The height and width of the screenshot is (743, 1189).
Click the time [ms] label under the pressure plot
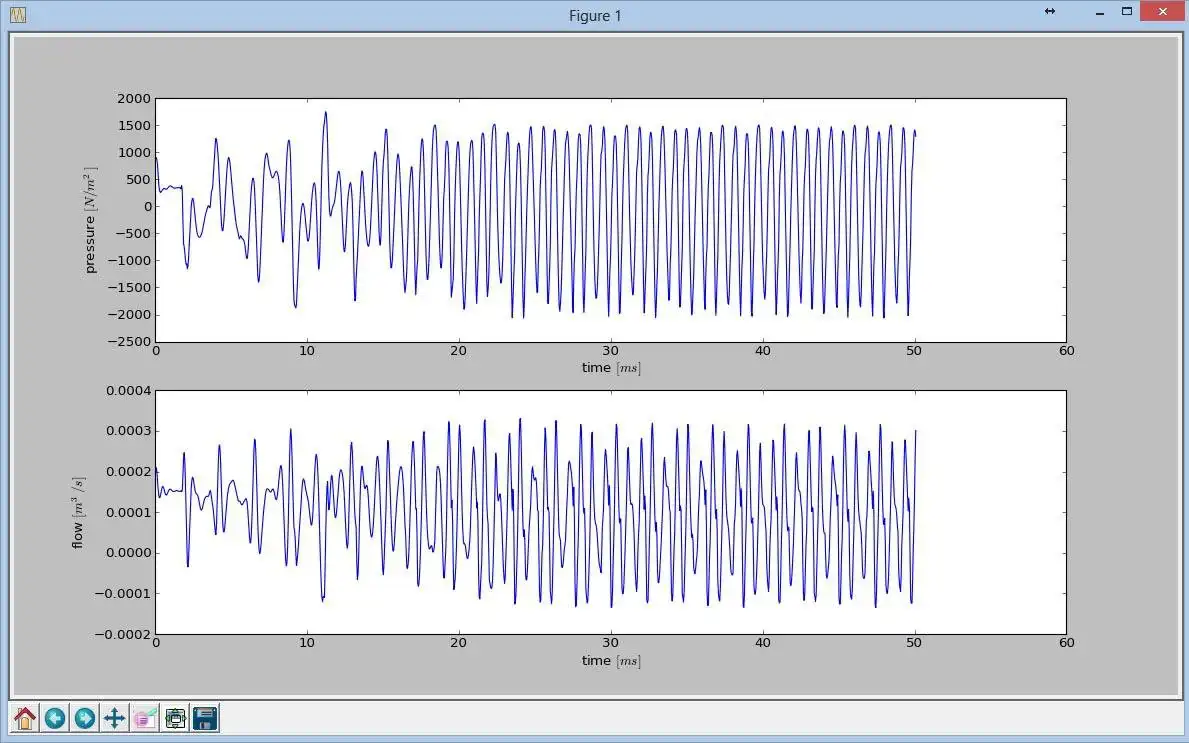click(611, 368)
